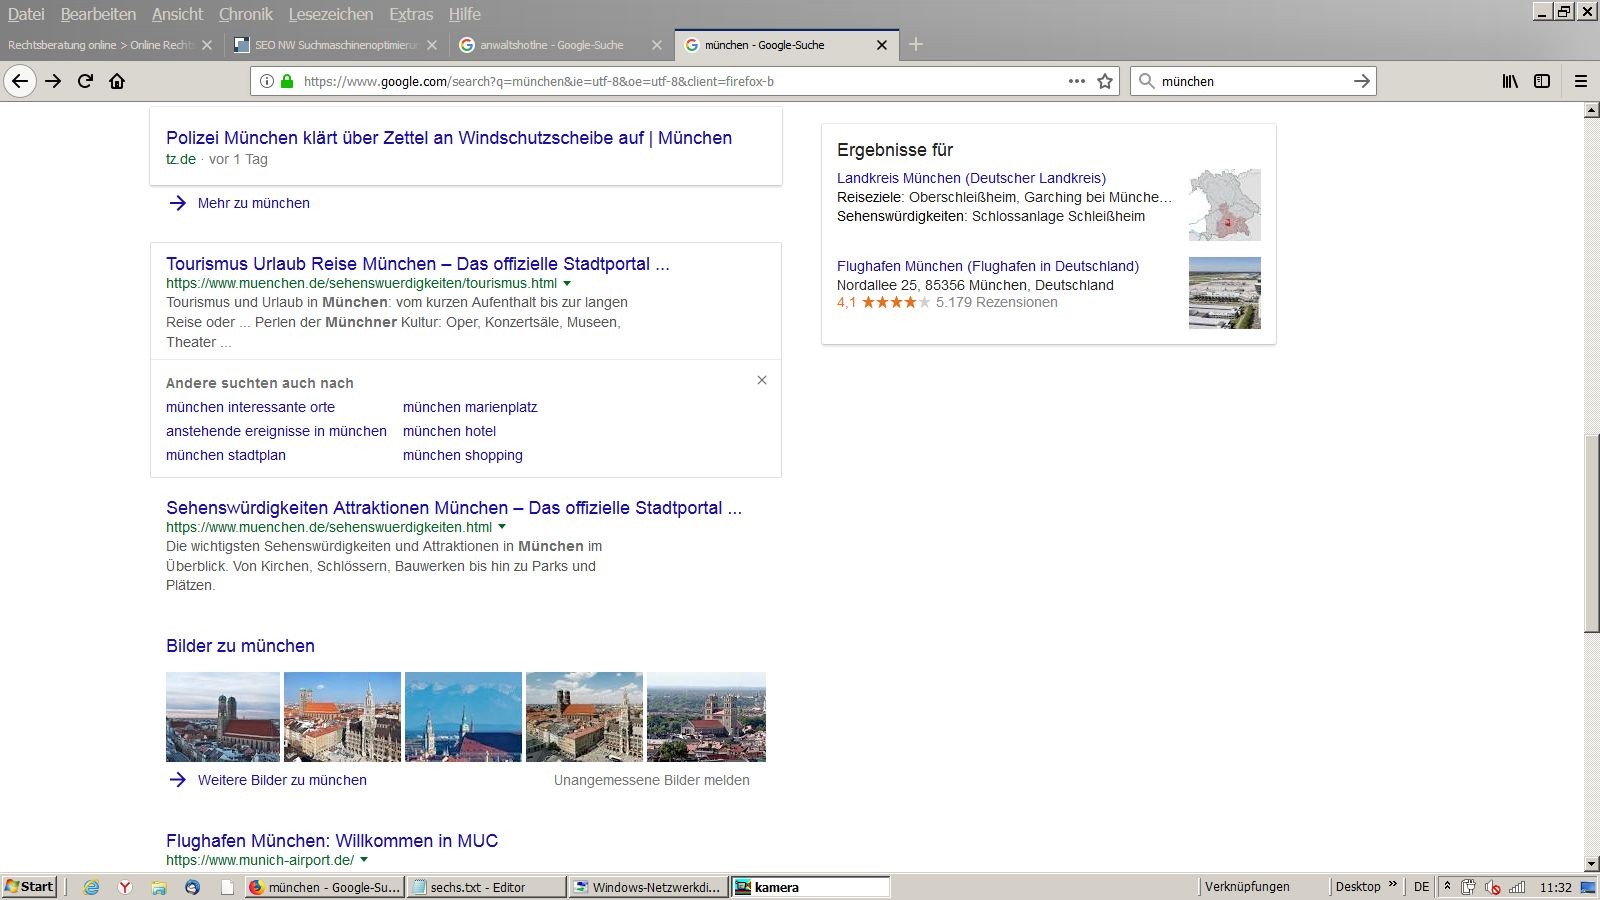Image resolution: width=1600 pixels, height=900 pixels.
Task: Reload the current page
Action: coord(85,81)
